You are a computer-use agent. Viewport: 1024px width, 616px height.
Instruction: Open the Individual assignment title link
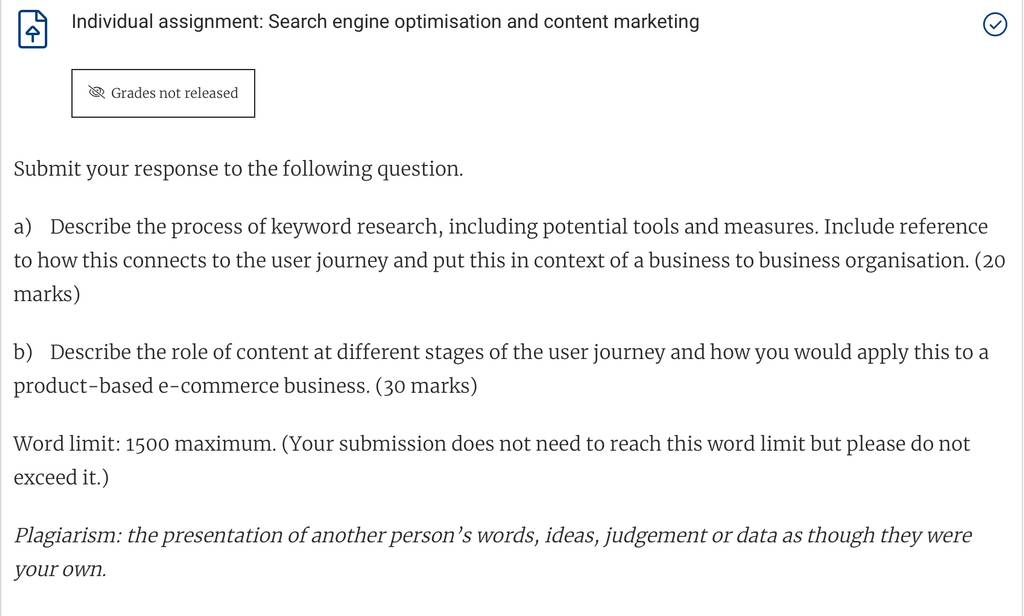pos(385,22)
